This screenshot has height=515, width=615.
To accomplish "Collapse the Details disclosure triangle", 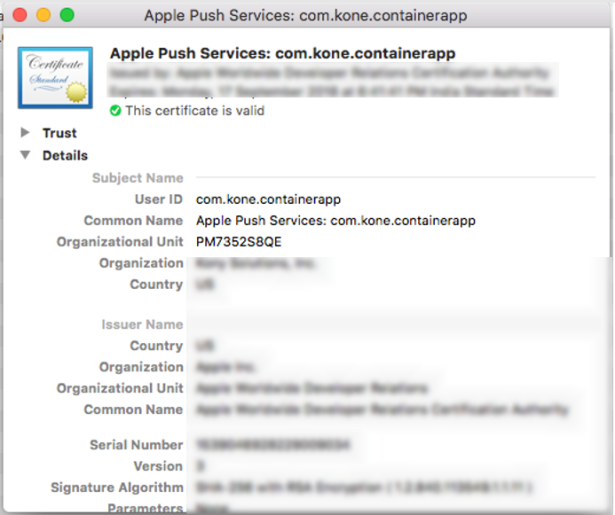I will coord(25,155).
